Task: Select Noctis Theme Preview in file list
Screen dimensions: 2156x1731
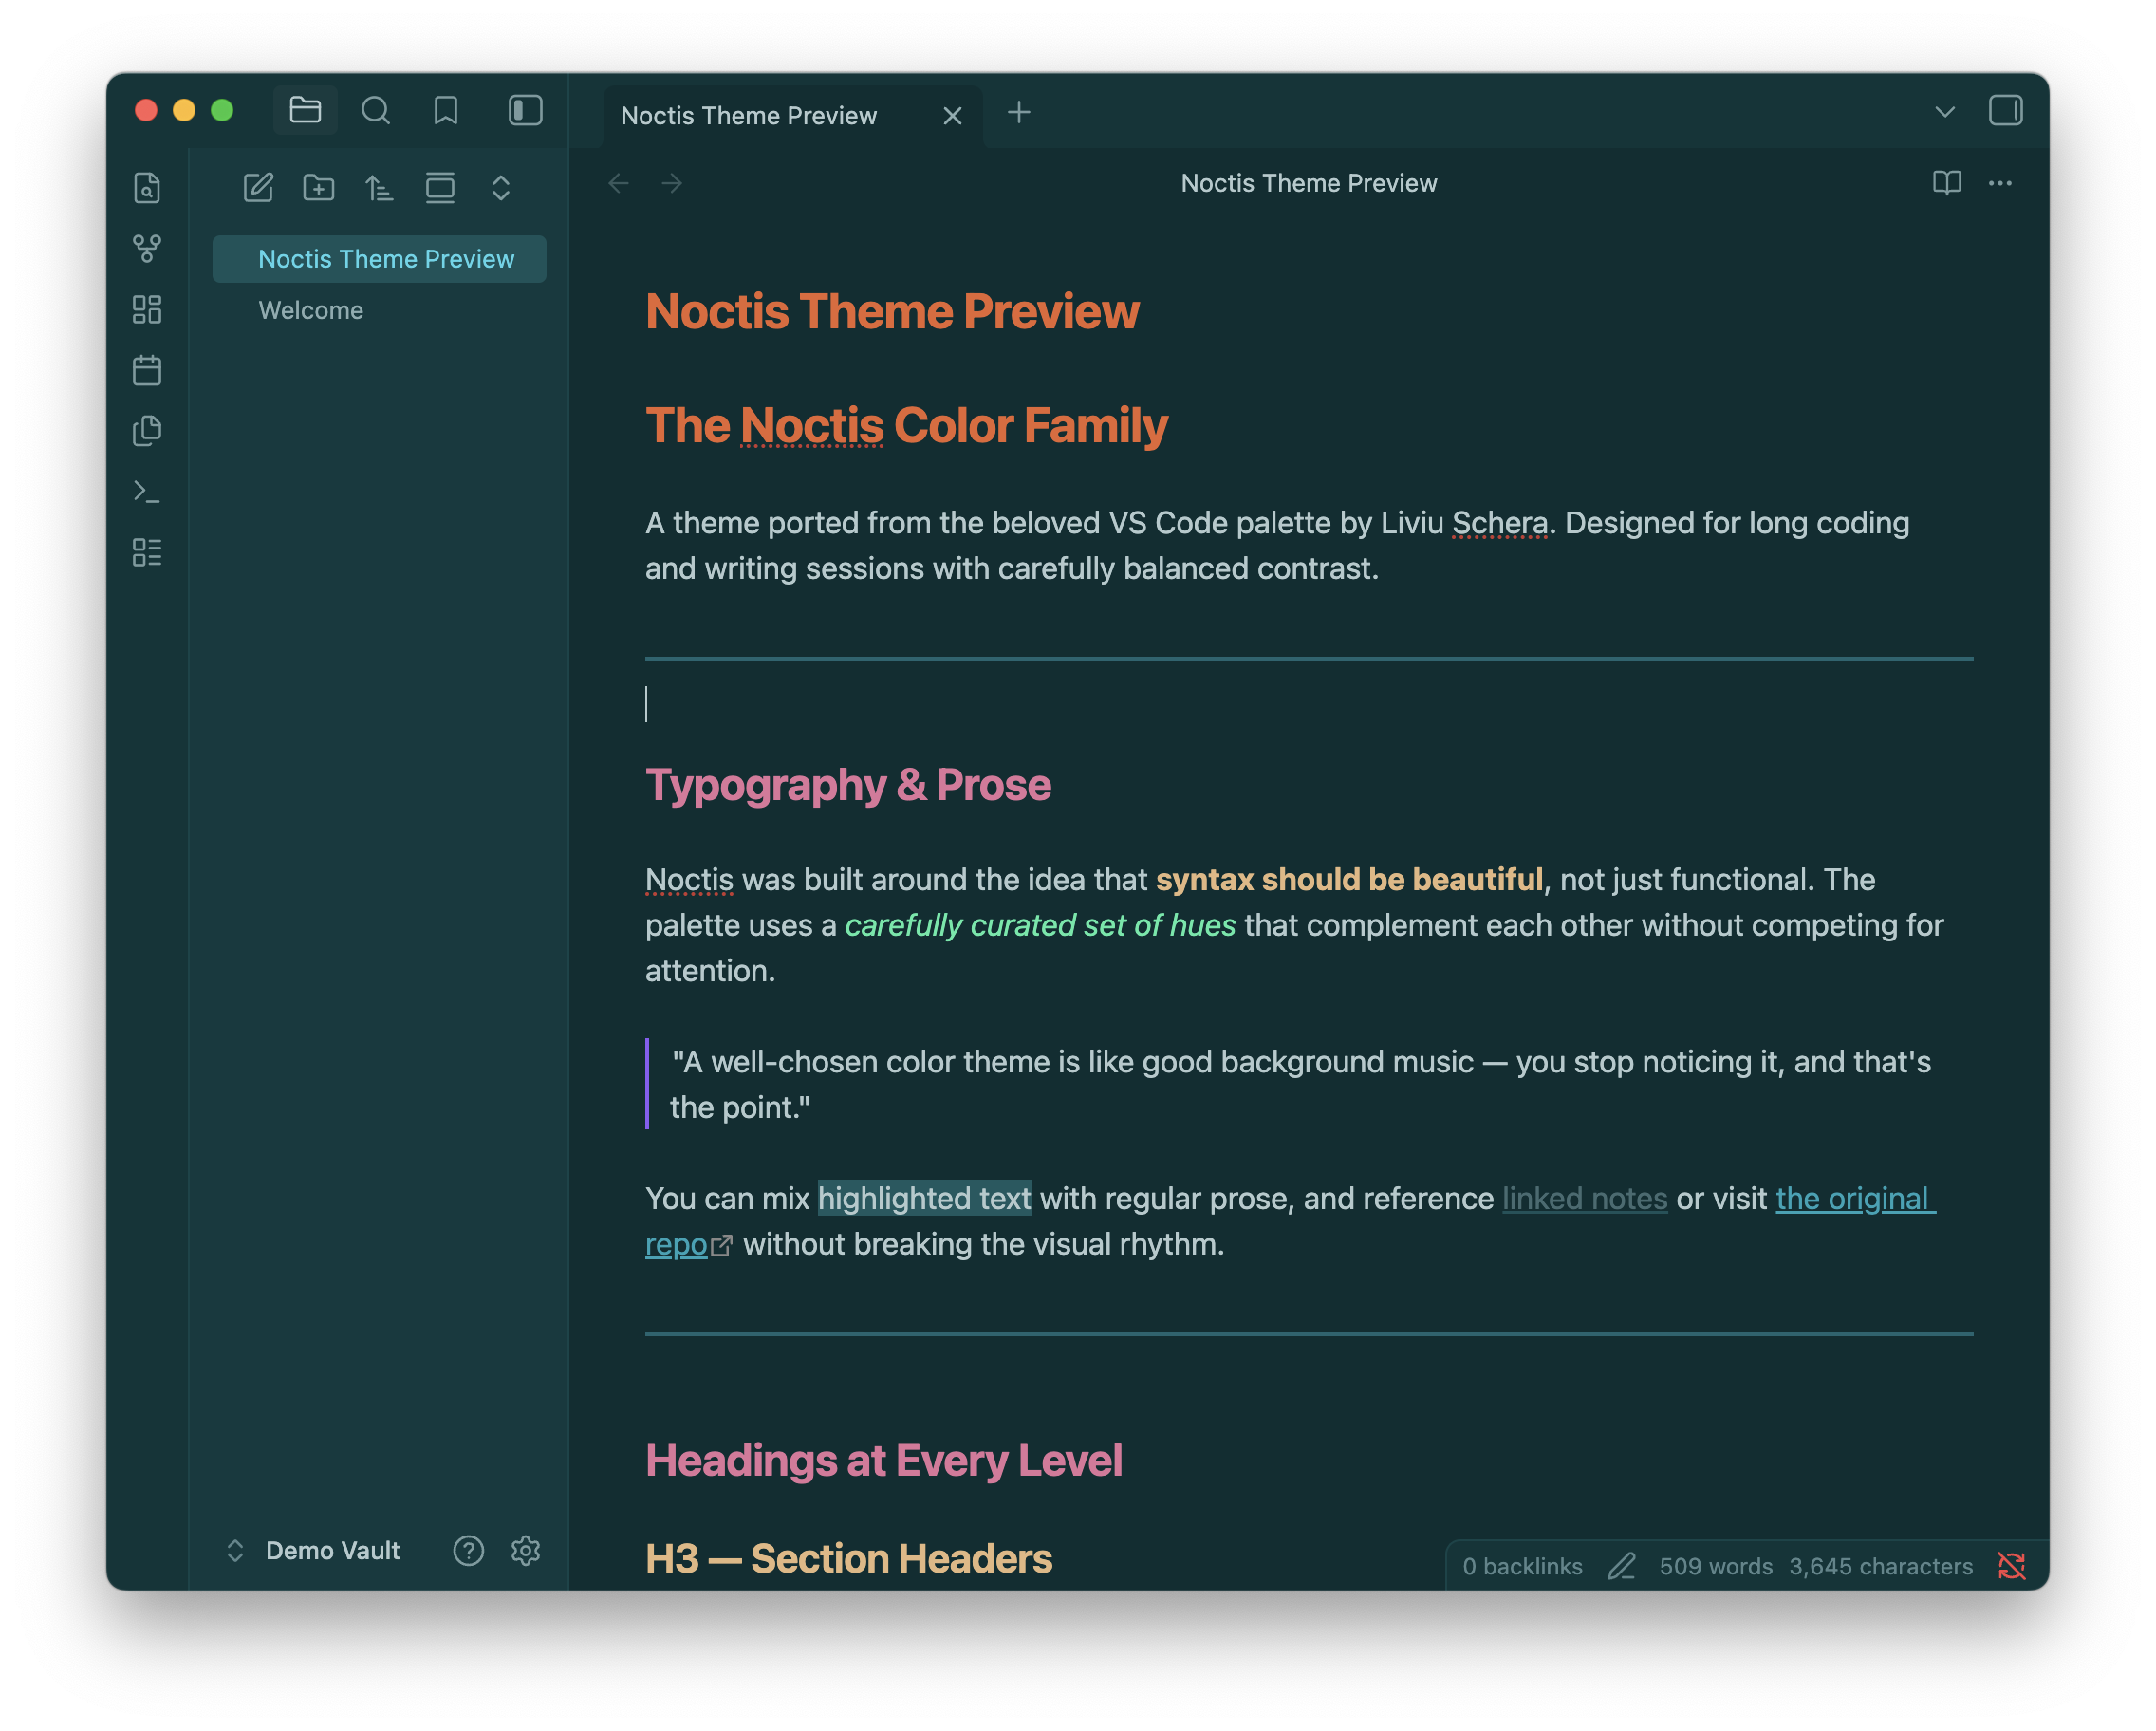Action: [x=379, y=259]
